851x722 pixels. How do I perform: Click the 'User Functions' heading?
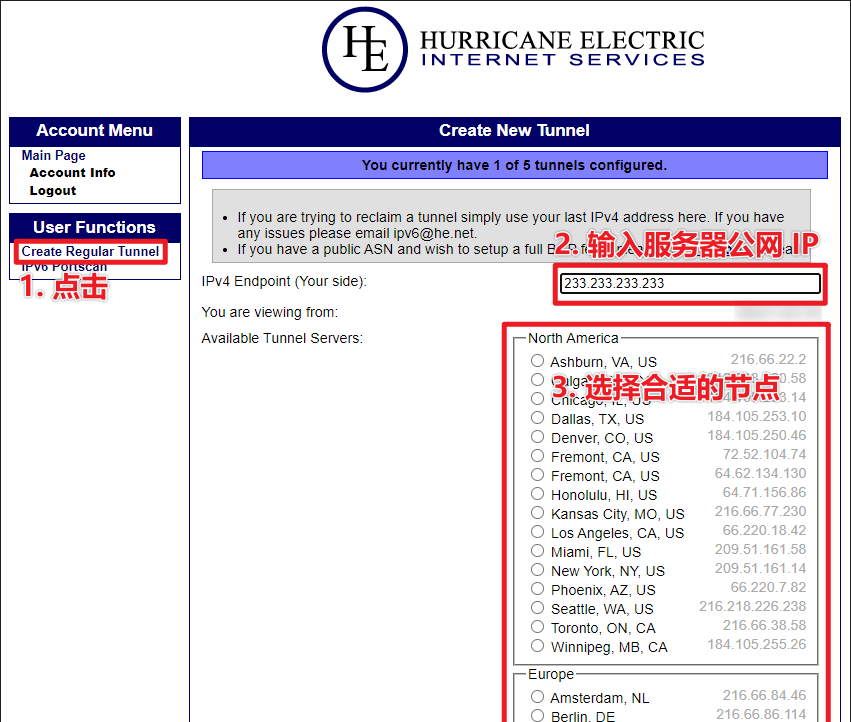pos(94,227)
